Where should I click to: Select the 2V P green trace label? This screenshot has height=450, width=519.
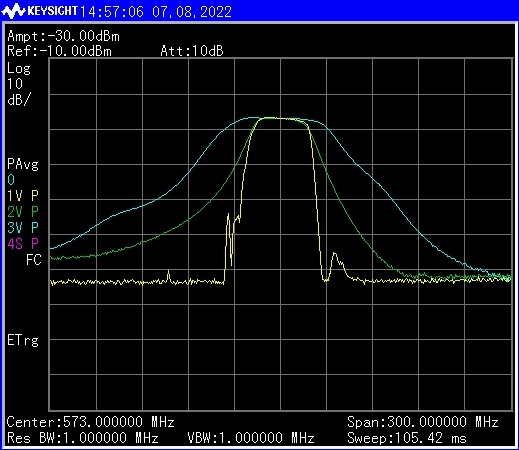tap(23, 212)
